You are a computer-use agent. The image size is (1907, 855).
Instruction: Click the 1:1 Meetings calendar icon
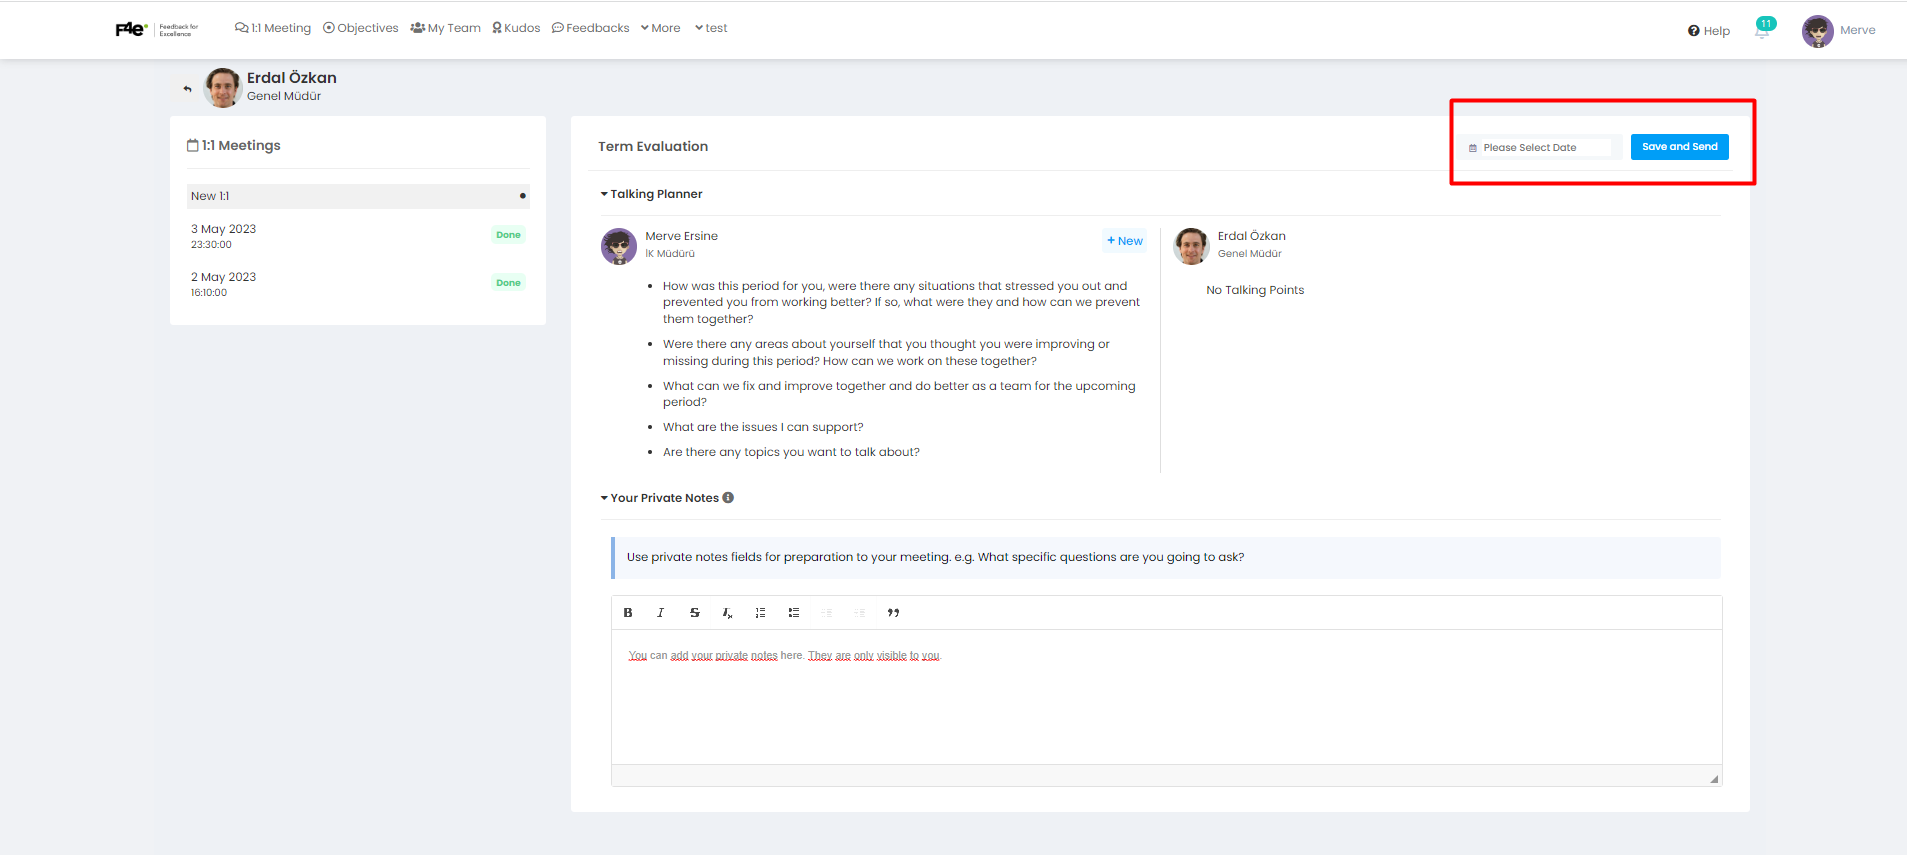193,146
